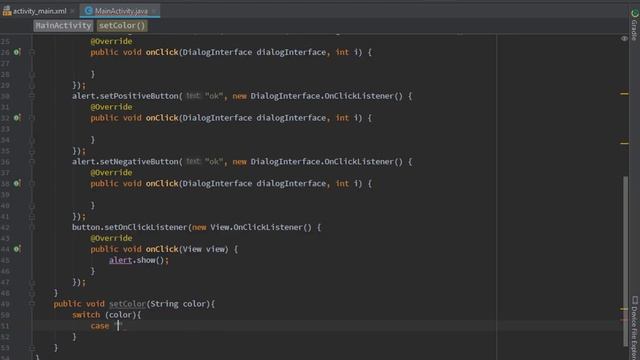Screen dimensions: 640x360
Task: Click the yellow warning marker near line 50
Action: pos(624,309)
